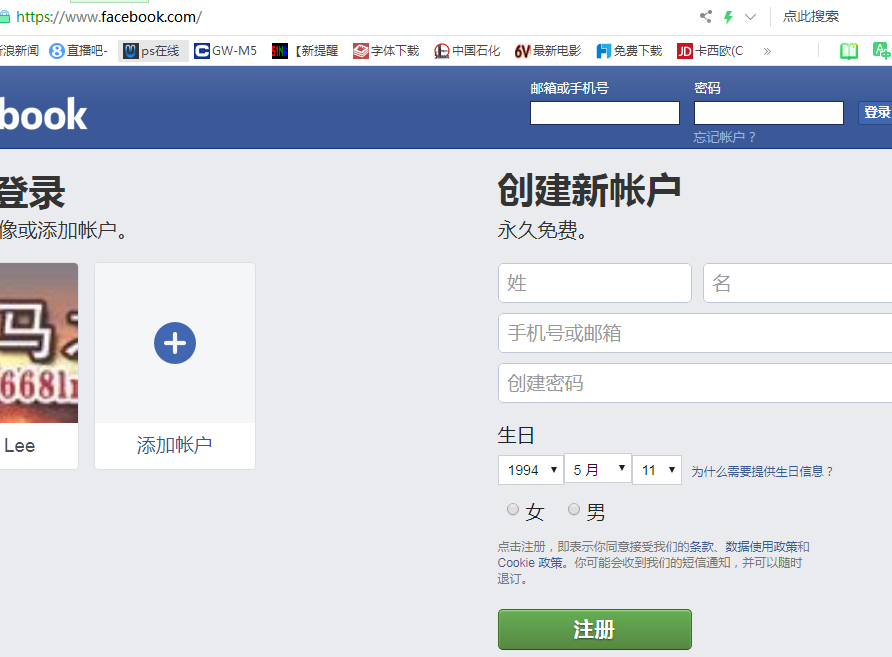Select the Lee profile picture thumbnail
The image size is (892, 657).
(38, 343)
